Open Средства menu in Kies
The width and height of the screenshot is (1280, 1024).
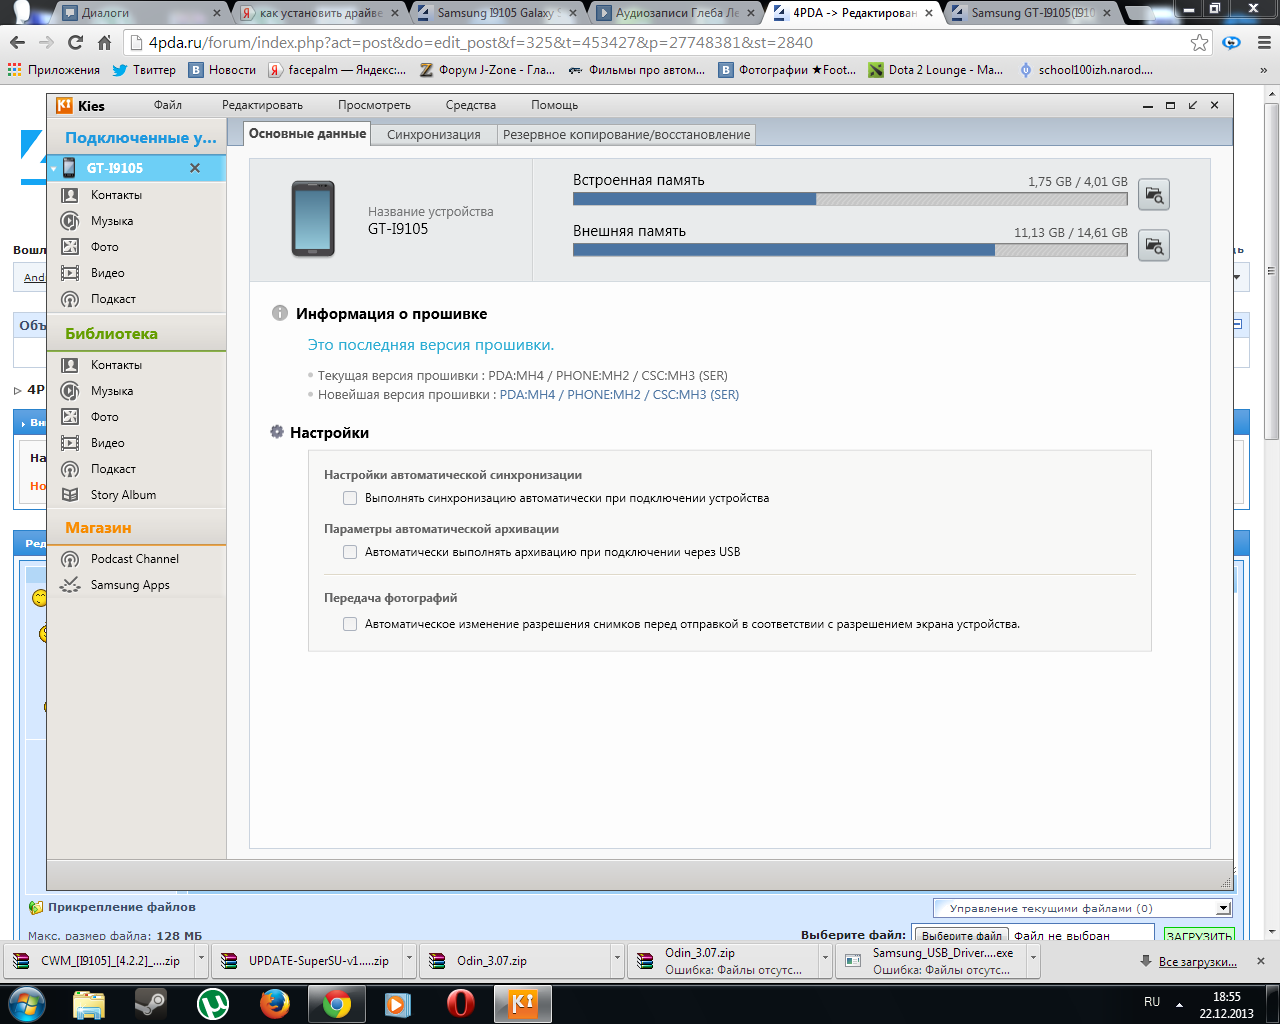(471, 105)
